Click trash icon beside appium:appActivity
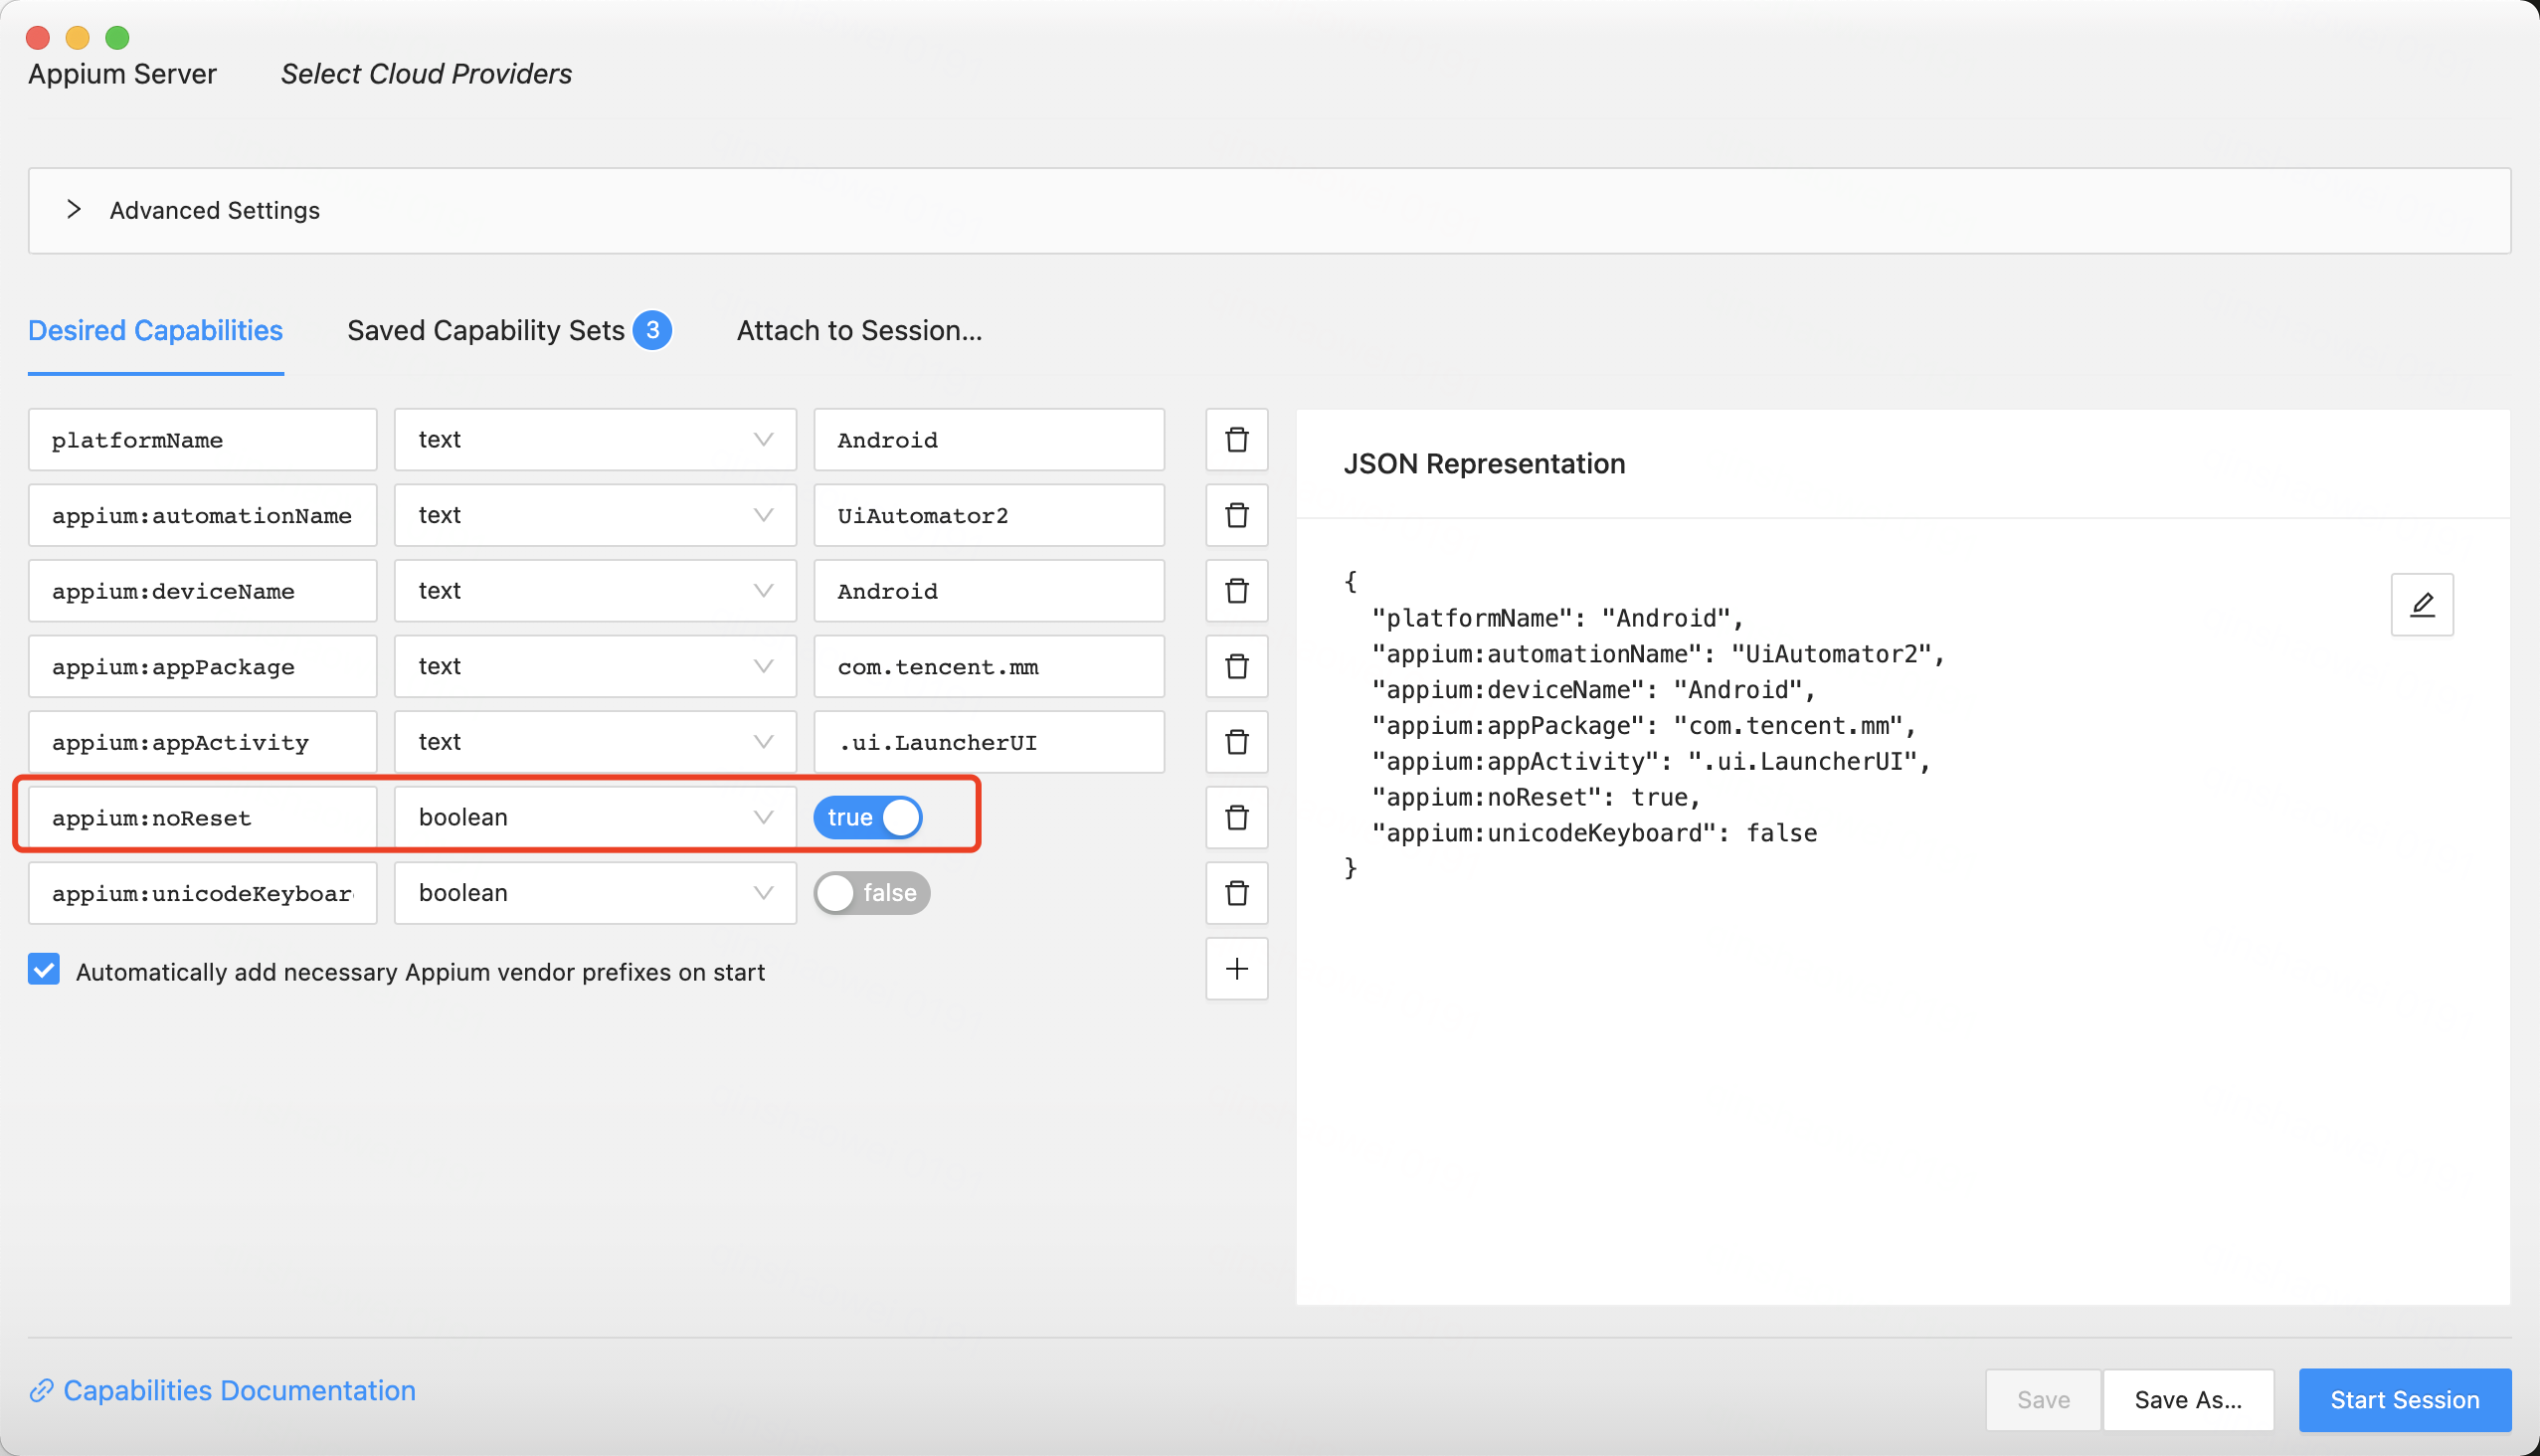 (1236, 742)
